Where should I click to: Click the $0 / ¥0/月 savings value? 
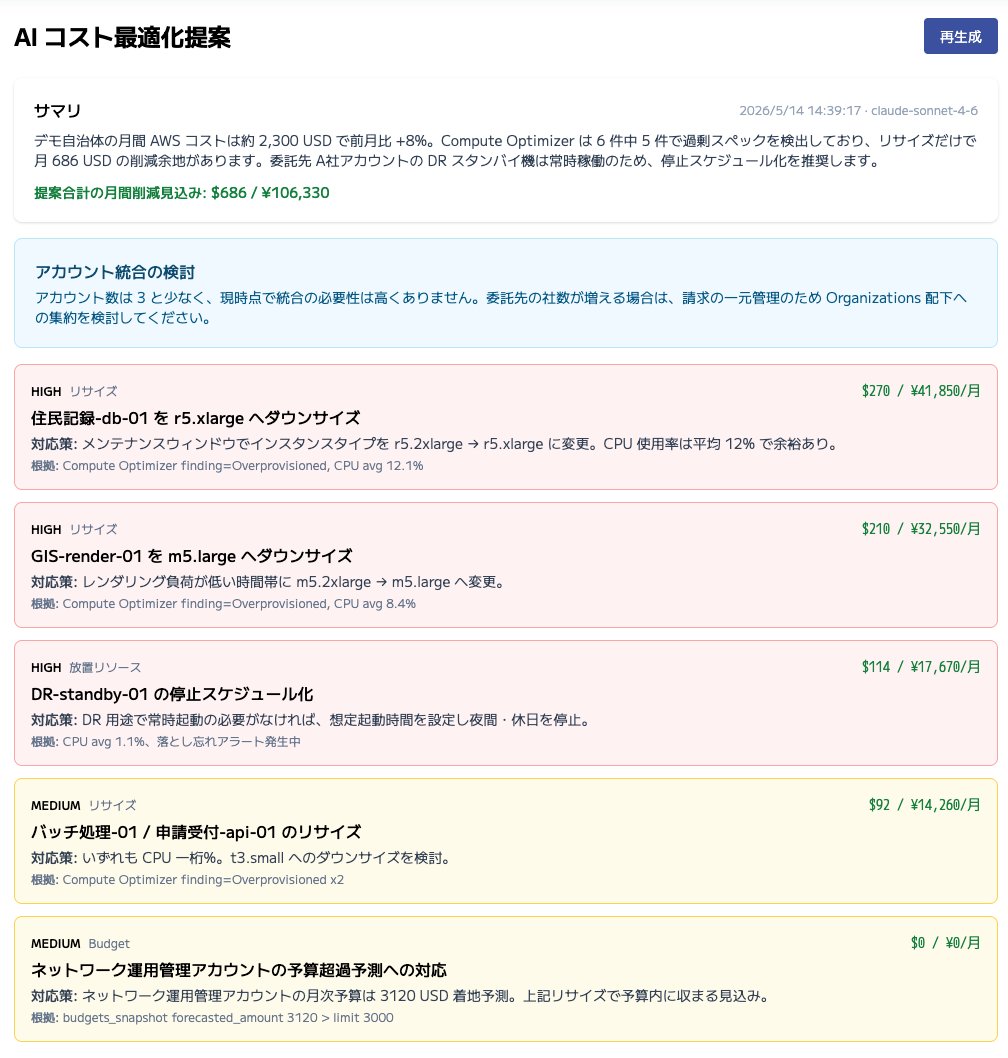pos(945,943)
